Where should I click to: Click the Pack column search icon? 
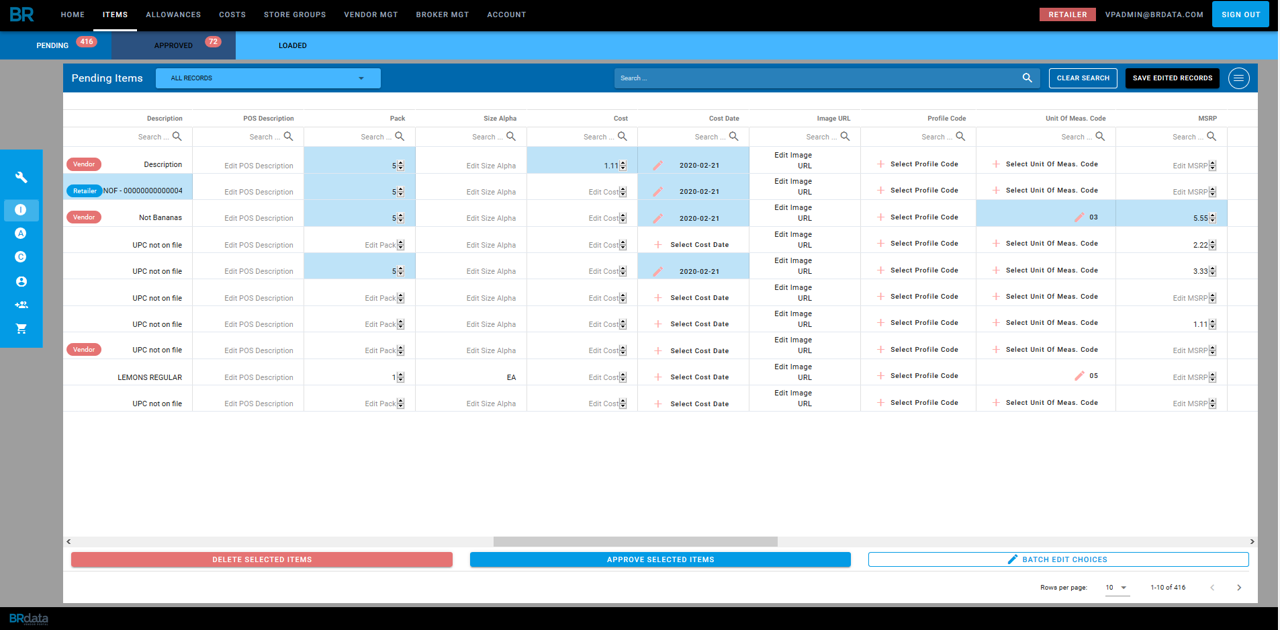pos(399,136)
